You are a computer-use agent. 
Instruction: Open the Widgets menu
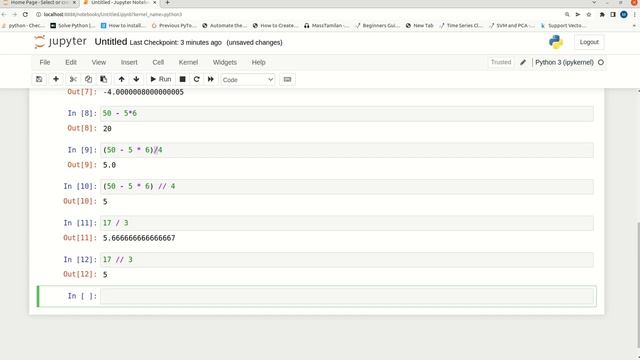[x=224, y=62]
